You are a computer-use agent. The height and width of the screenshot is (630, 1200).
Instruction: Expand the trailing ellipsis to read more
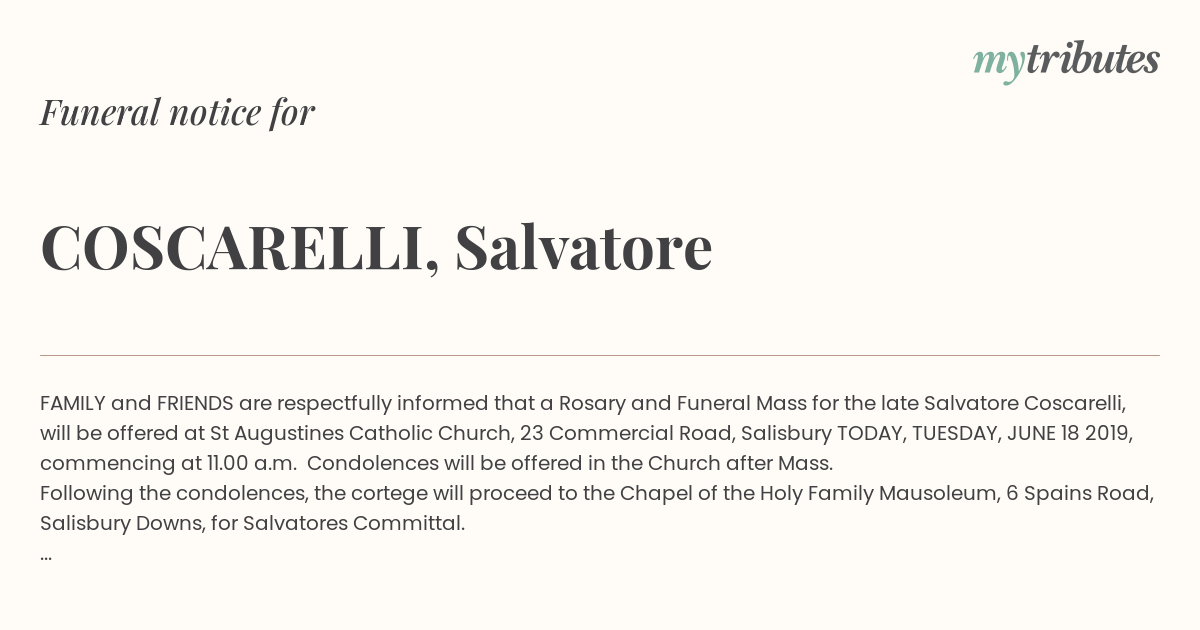click(x=46, y=555)
